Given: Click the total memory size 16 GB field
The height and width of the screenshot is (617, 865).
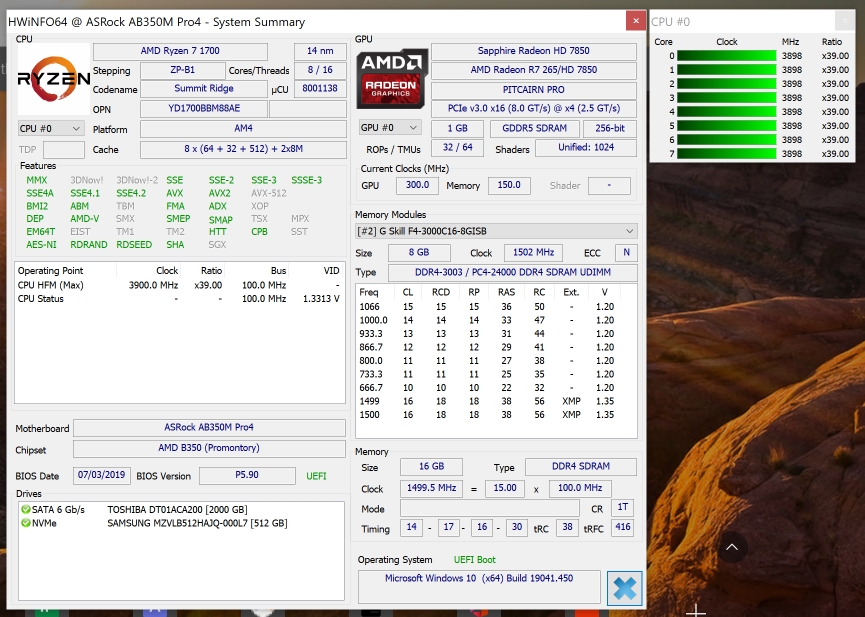Looking at the screenshot, I should (431, 467).
